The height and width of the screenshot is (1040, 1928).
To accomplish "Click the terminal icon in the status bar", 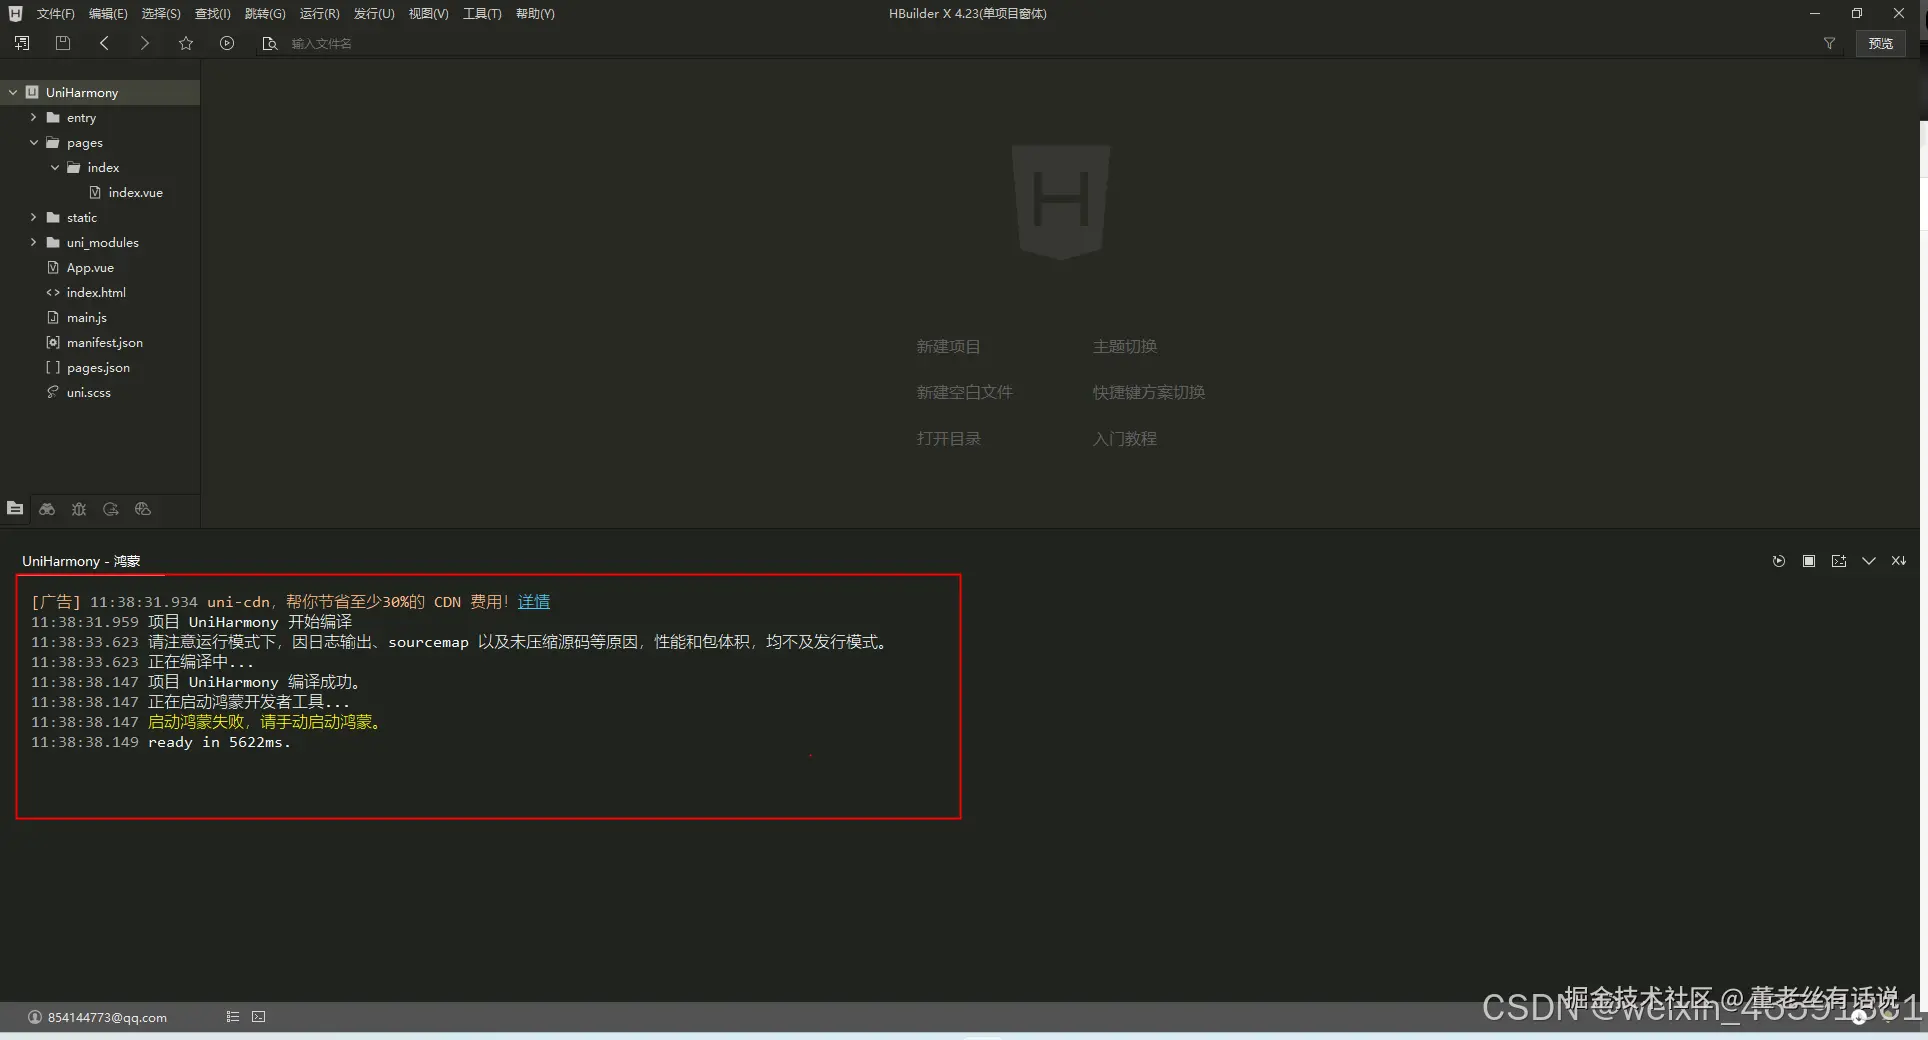I will pyautogui.click(x=259, y=1017).
